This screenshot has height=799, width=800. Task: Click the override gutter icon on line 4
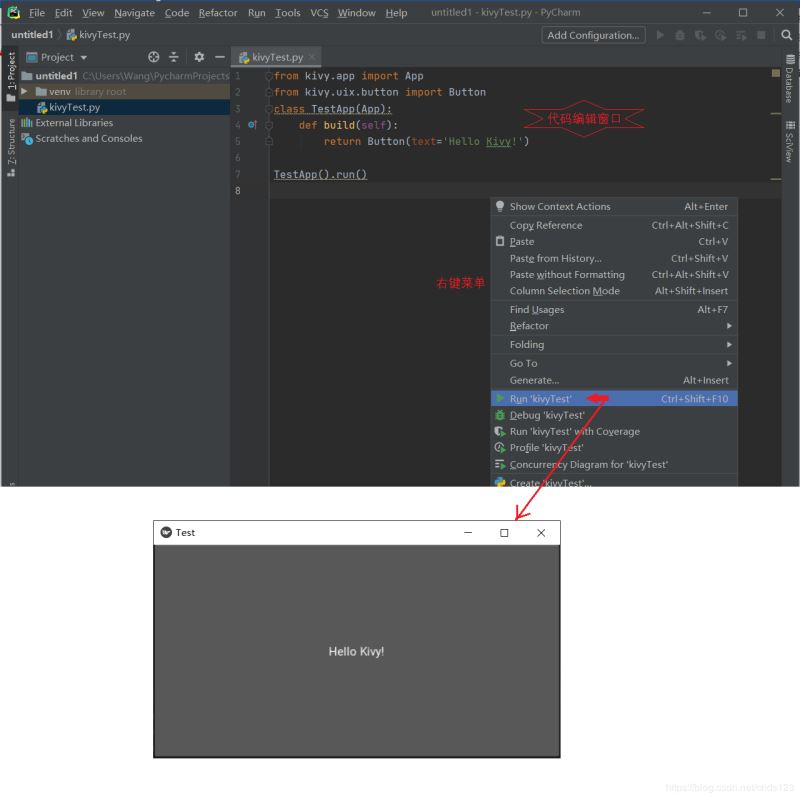(253, 124)
